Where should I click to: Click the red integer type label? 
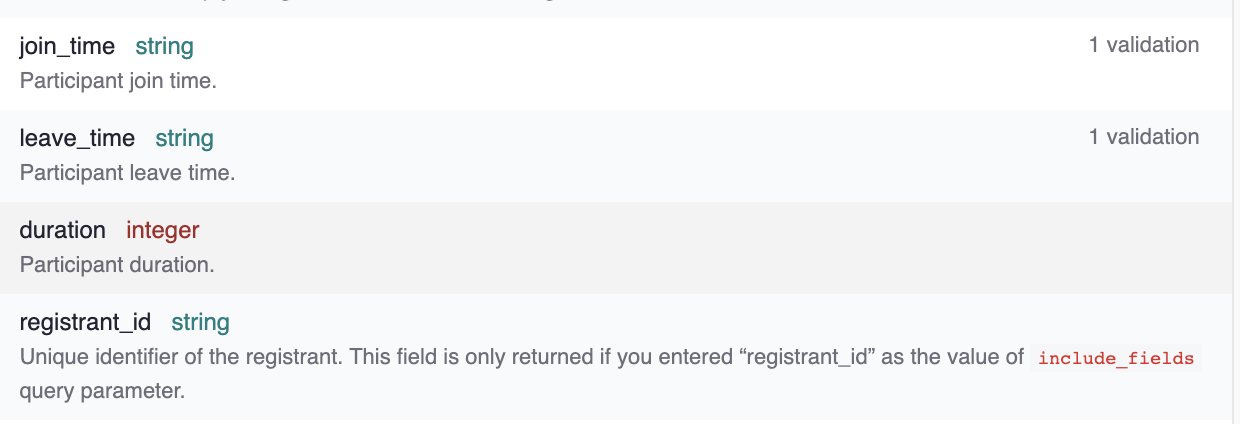162,230
